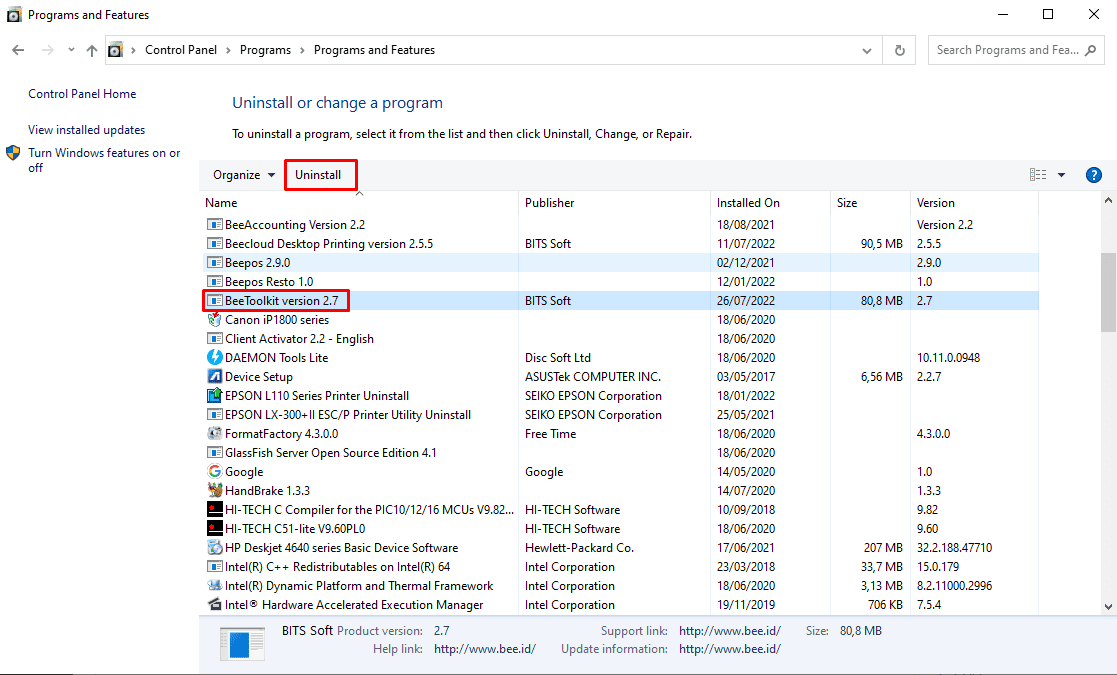The image size is (1117, 675).
Task: Click the BeeToolkit version 2.7 icon
Action: (x=214, y=300)
